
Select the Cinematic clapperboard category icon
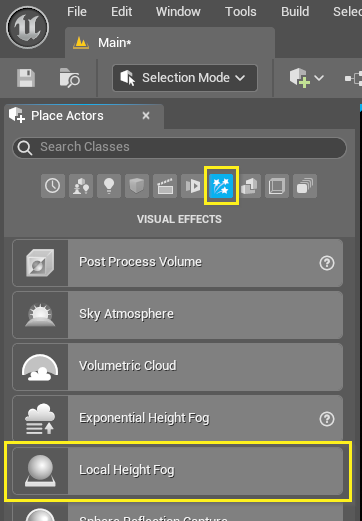pyautogui.click(x=165, y=186)
